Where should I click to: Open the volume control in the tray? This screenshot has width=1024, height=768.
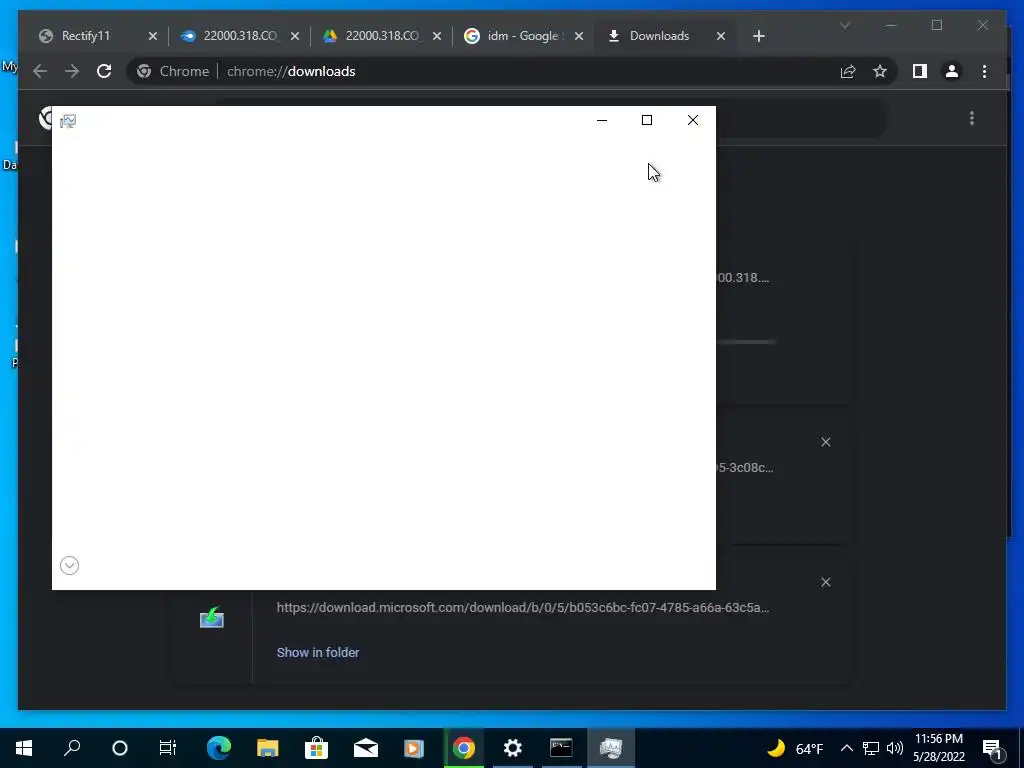895,748
